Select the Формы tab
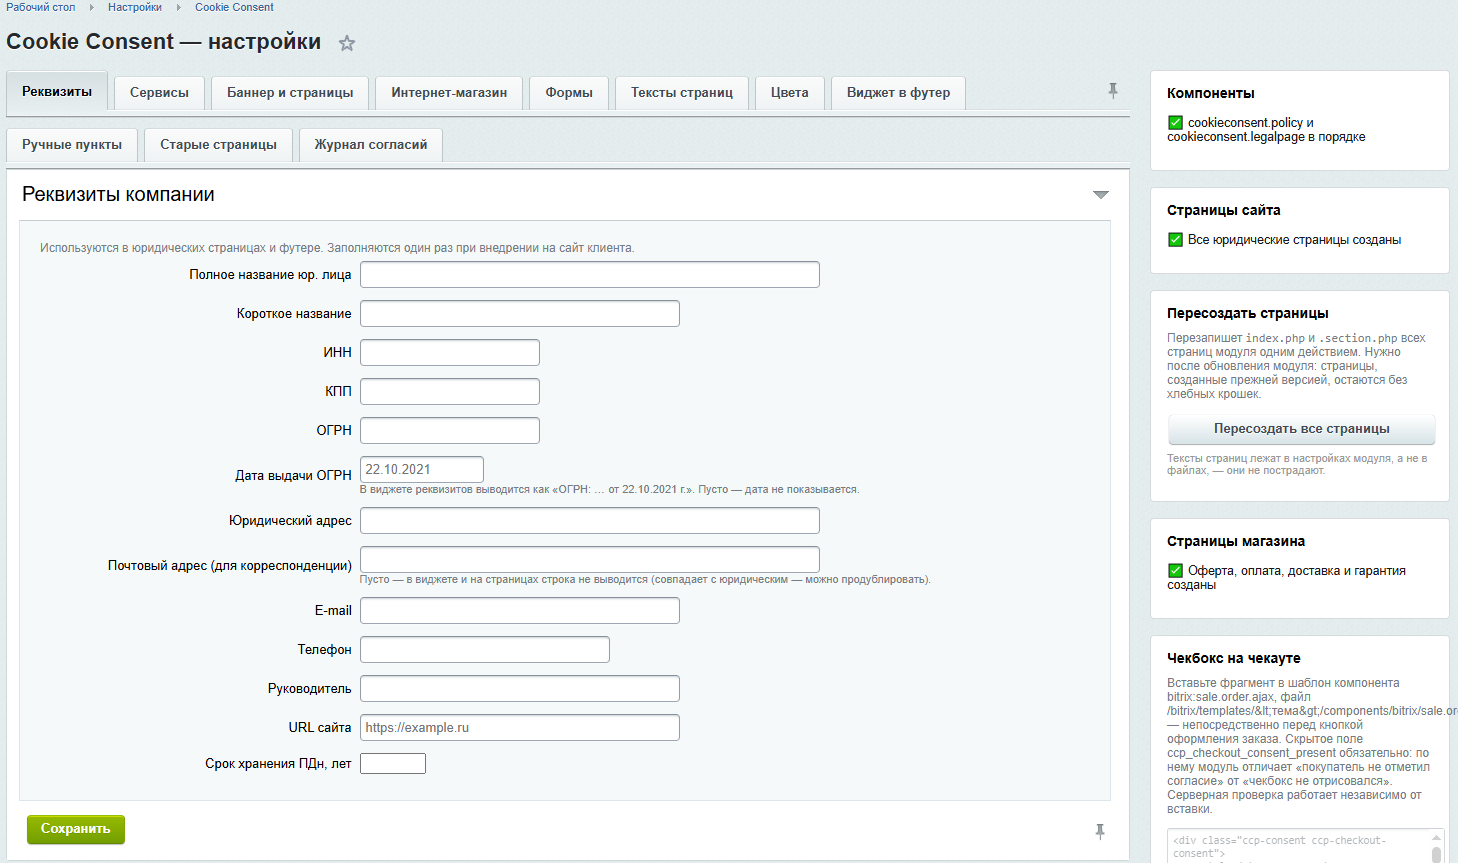The image size is (1458, 863). (x=569, y=93)
